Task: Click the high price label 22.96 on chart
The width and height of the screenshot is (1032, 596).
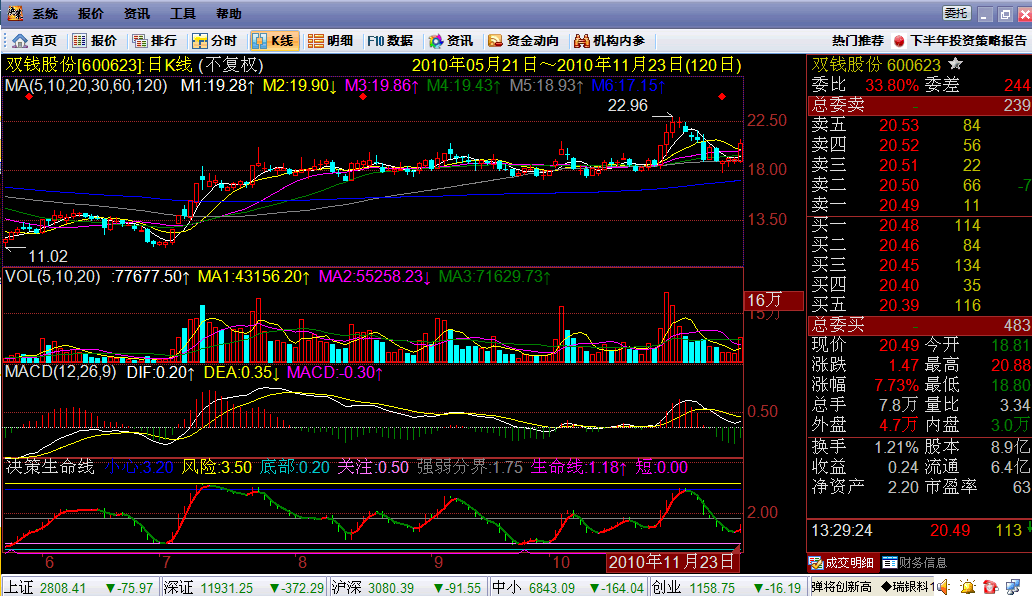Action: [x=627, y=105]
